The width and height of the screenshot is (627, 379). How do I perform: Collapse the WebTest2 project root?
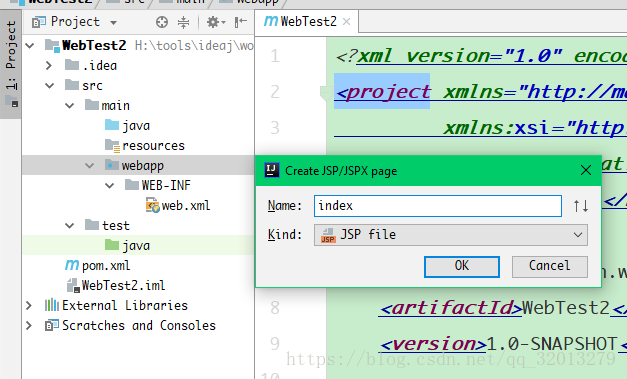(30, 46)
